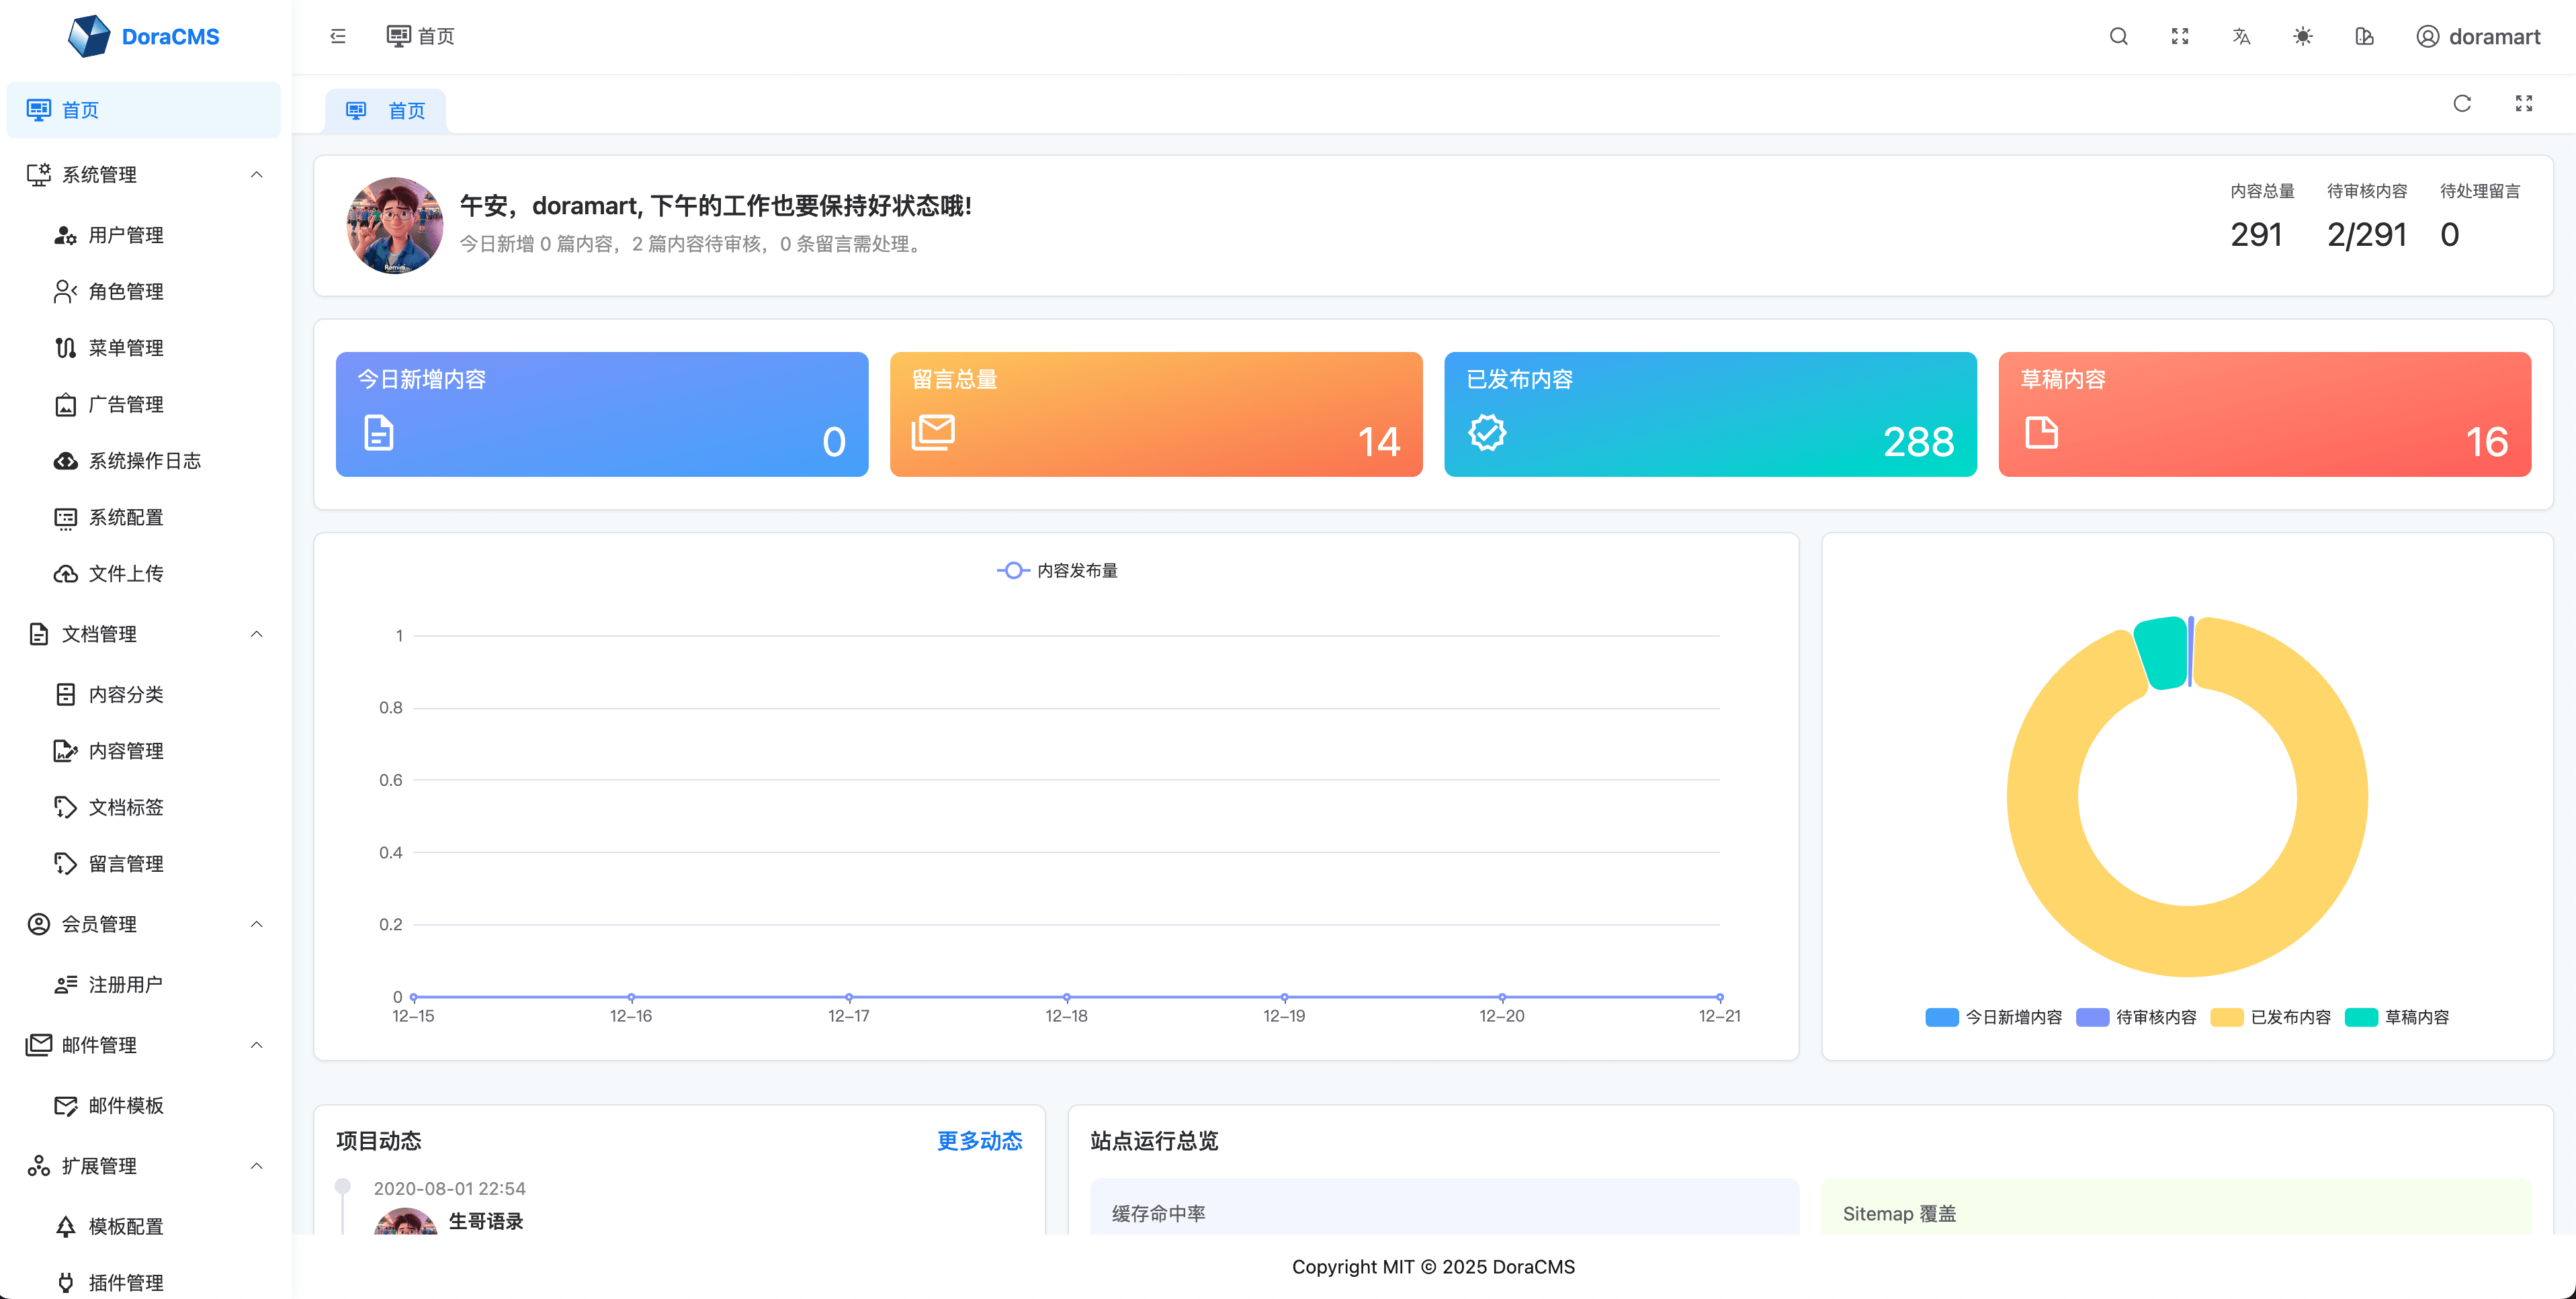Click the 更多动态 link
Image resolution: width=2576 pixels, height=1299 pixels.
click(979, 1141)
